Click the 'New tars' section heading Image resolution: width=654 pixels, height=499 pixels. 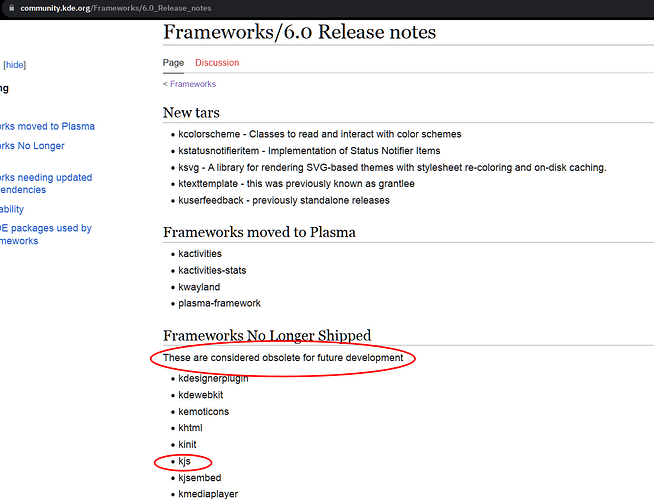pyautogui.click(x=191, y=112)
